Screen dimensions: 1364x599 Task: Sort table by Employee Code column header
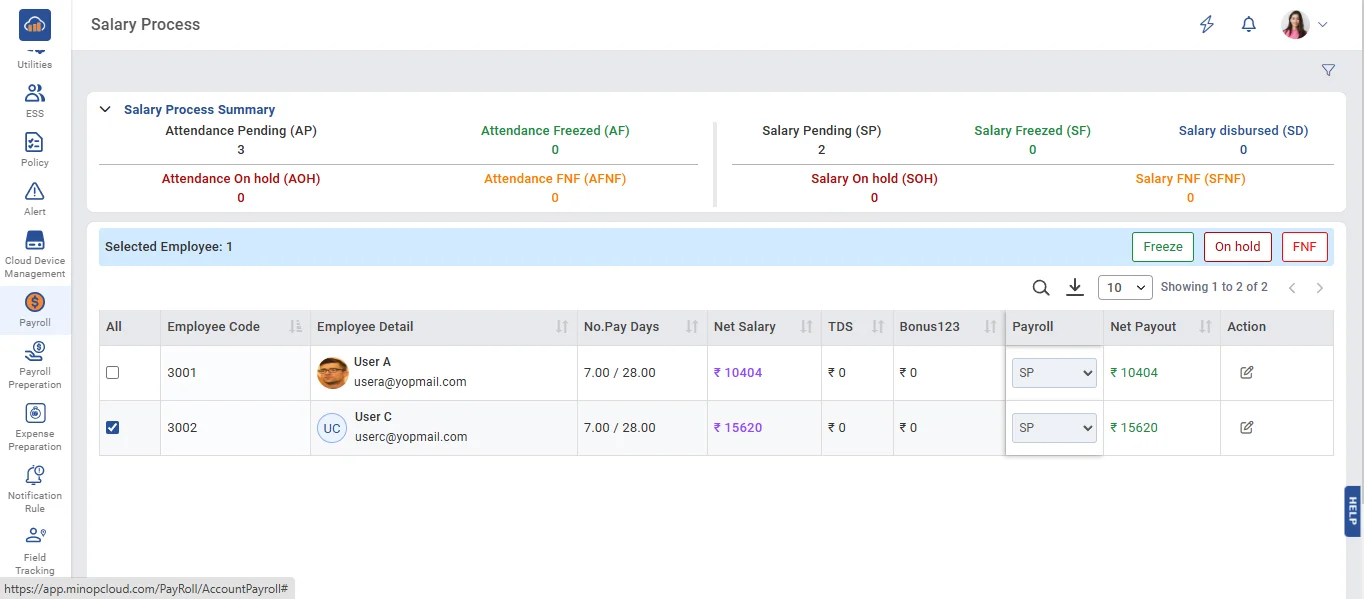pos(213,327)
